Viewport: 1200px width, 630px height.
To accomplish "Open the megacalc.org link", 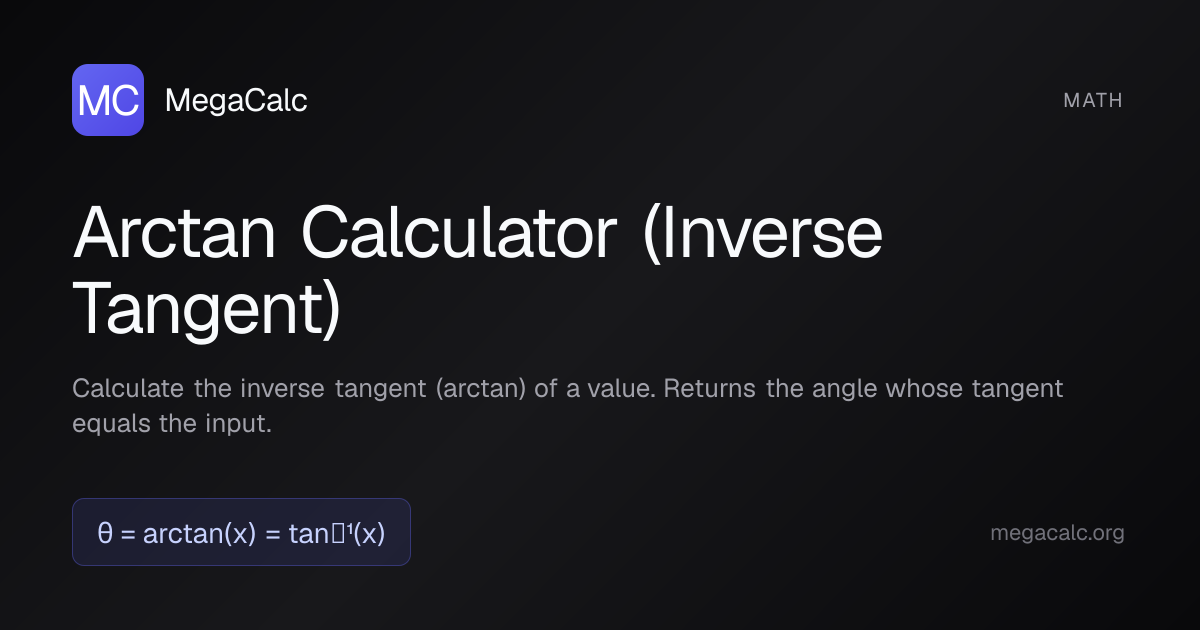I will click(1057, 533).
